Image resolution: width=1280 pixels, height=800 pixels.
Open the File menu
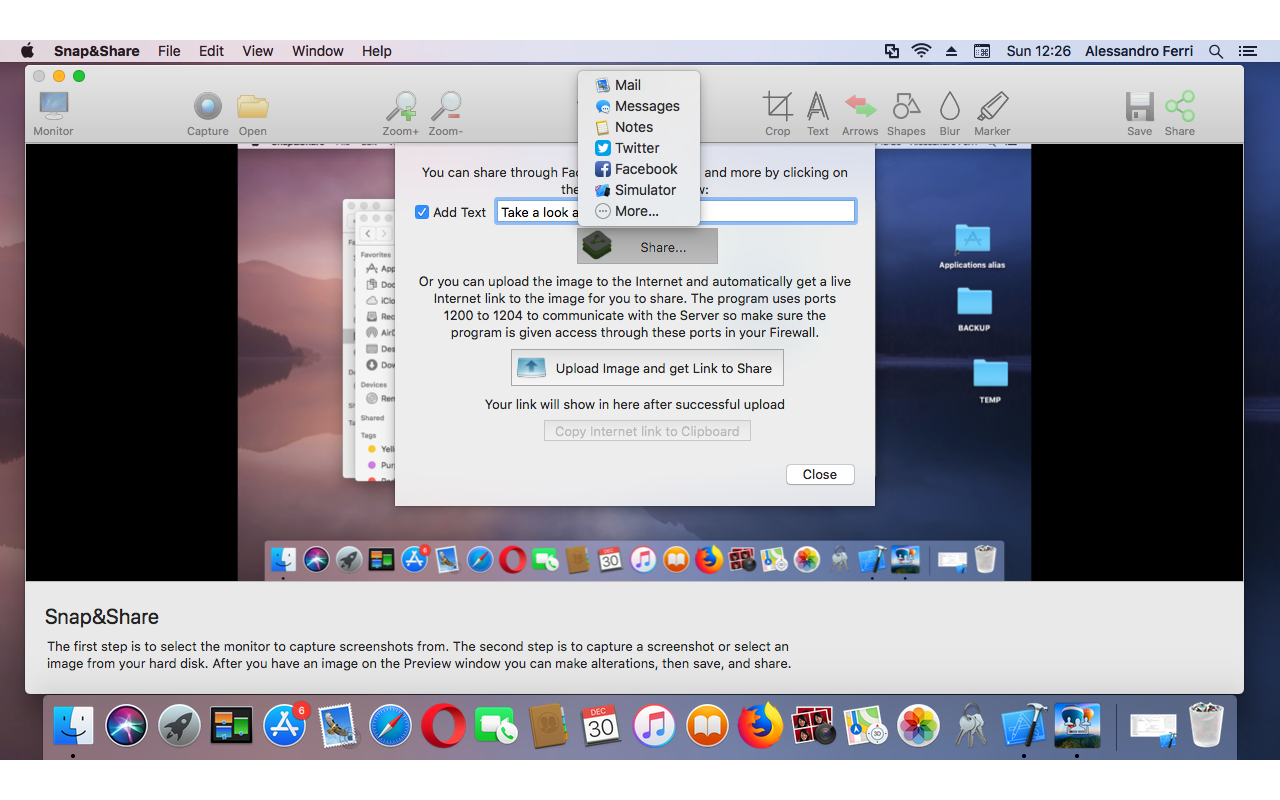tap(169, 51)
